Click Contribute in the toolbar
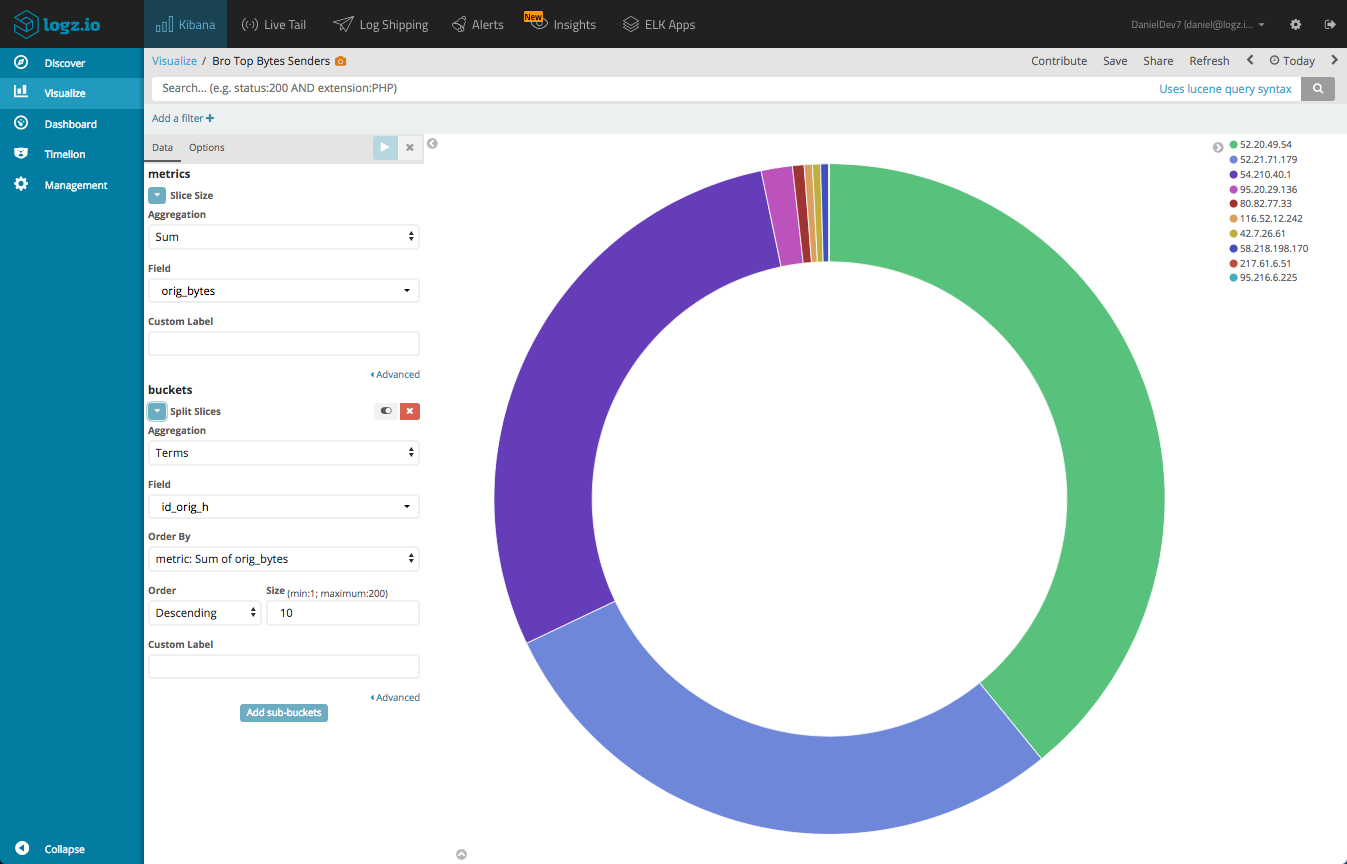The height and width of the screenshot is (864, 1347). coord(1059,61)
